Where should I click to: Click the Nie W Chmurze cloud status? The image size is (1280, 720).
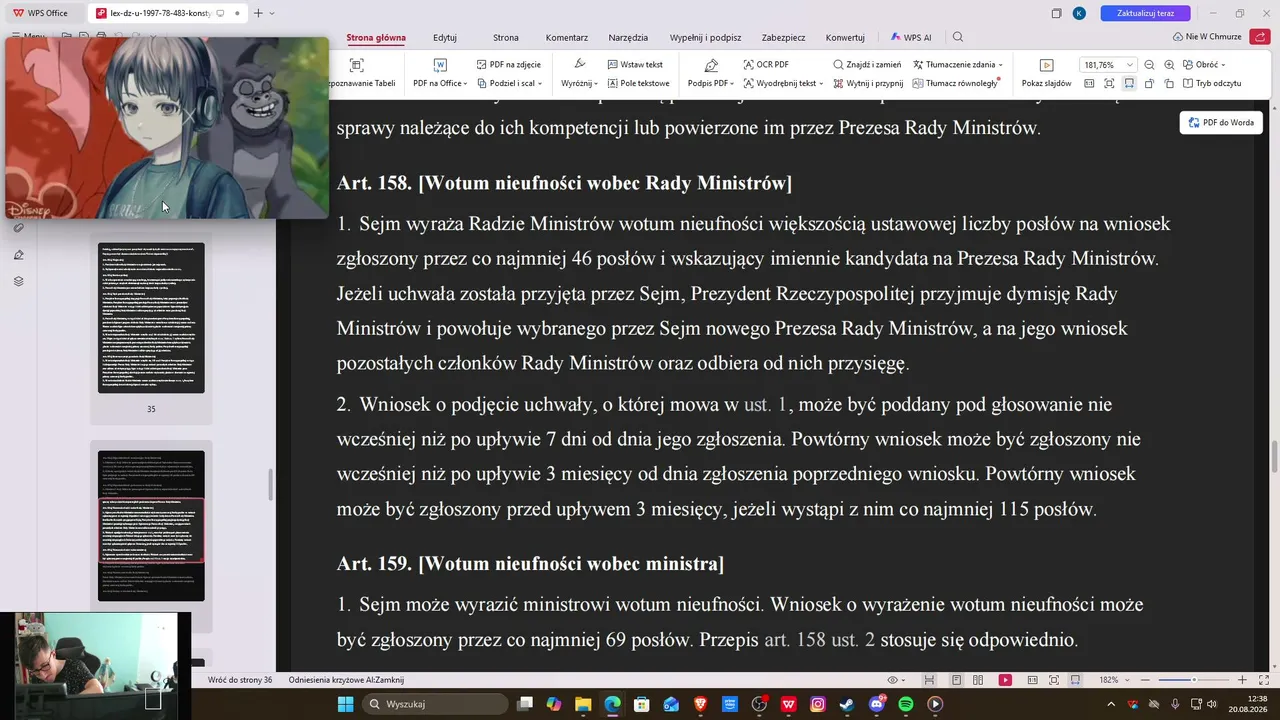tap(1207, 37)
